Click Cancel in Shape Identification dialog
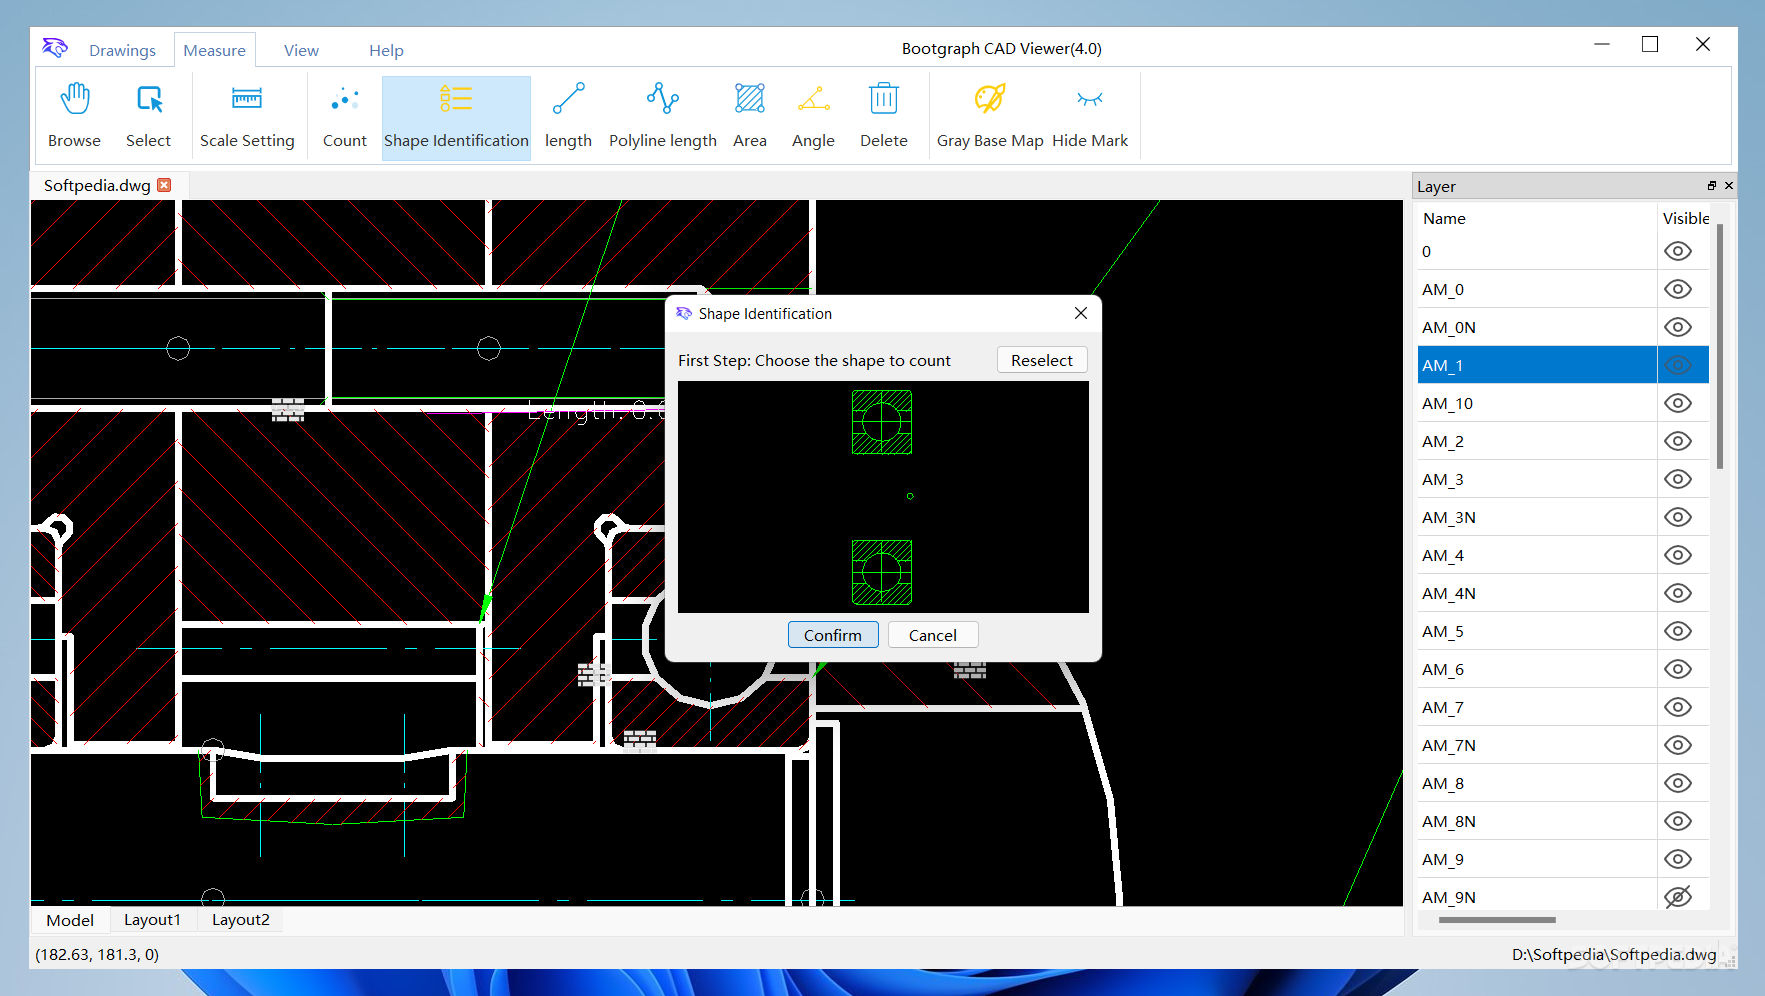This screenshot has width=1765, height=996. click(932, 635)
